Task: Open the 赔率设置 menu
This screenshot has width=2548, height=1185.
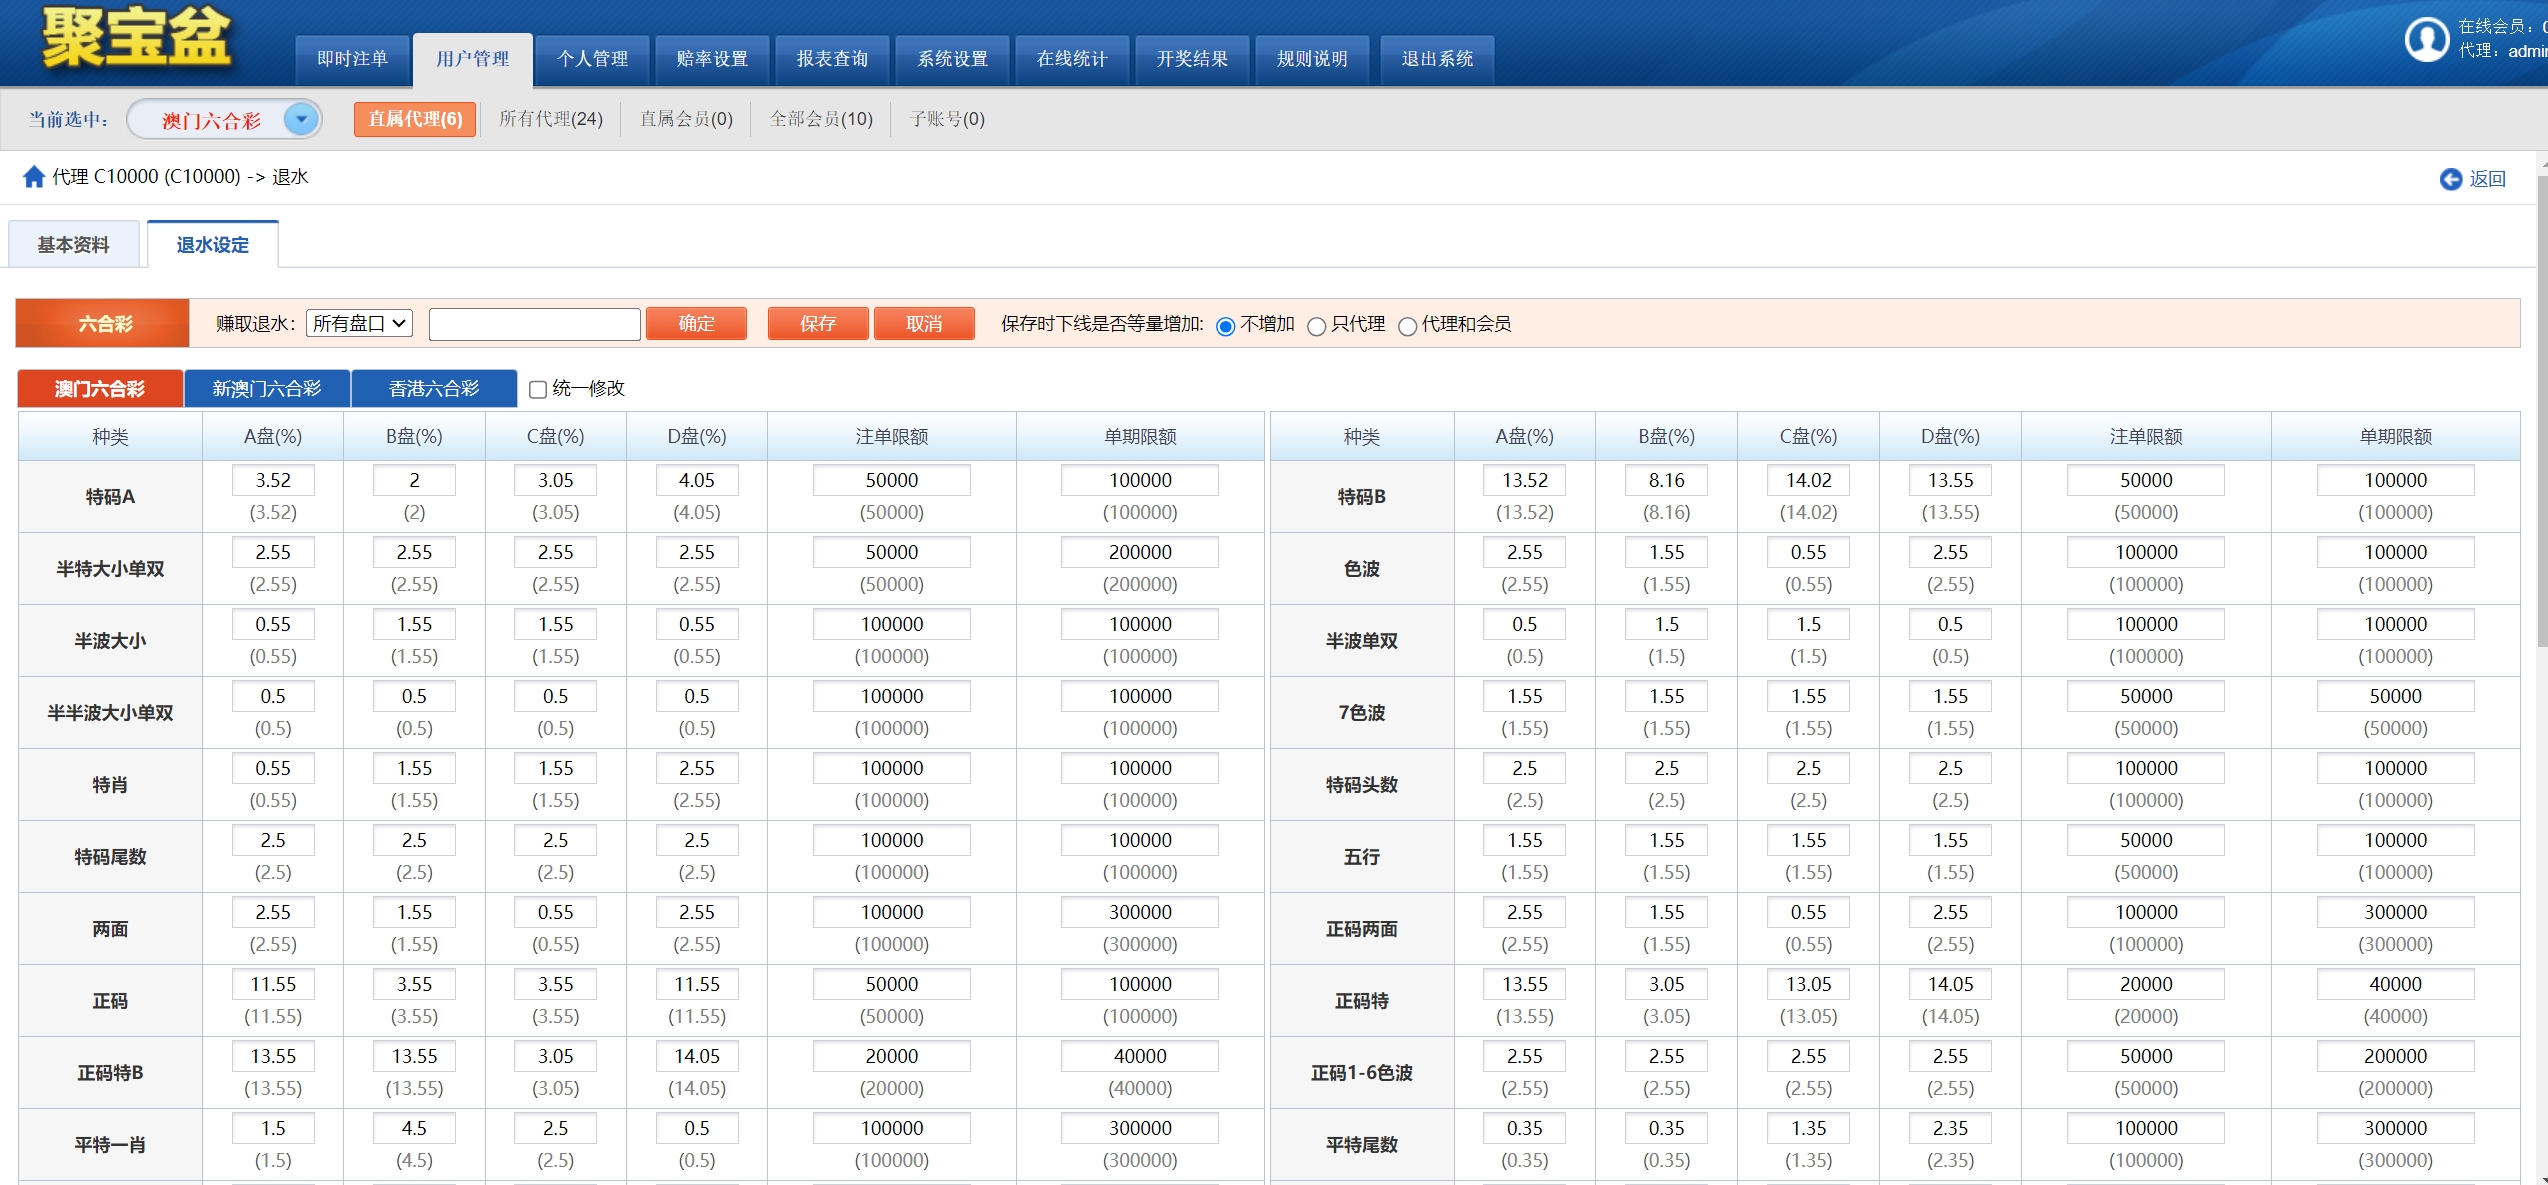Action: pyautogui.click(x=712, y=59)
